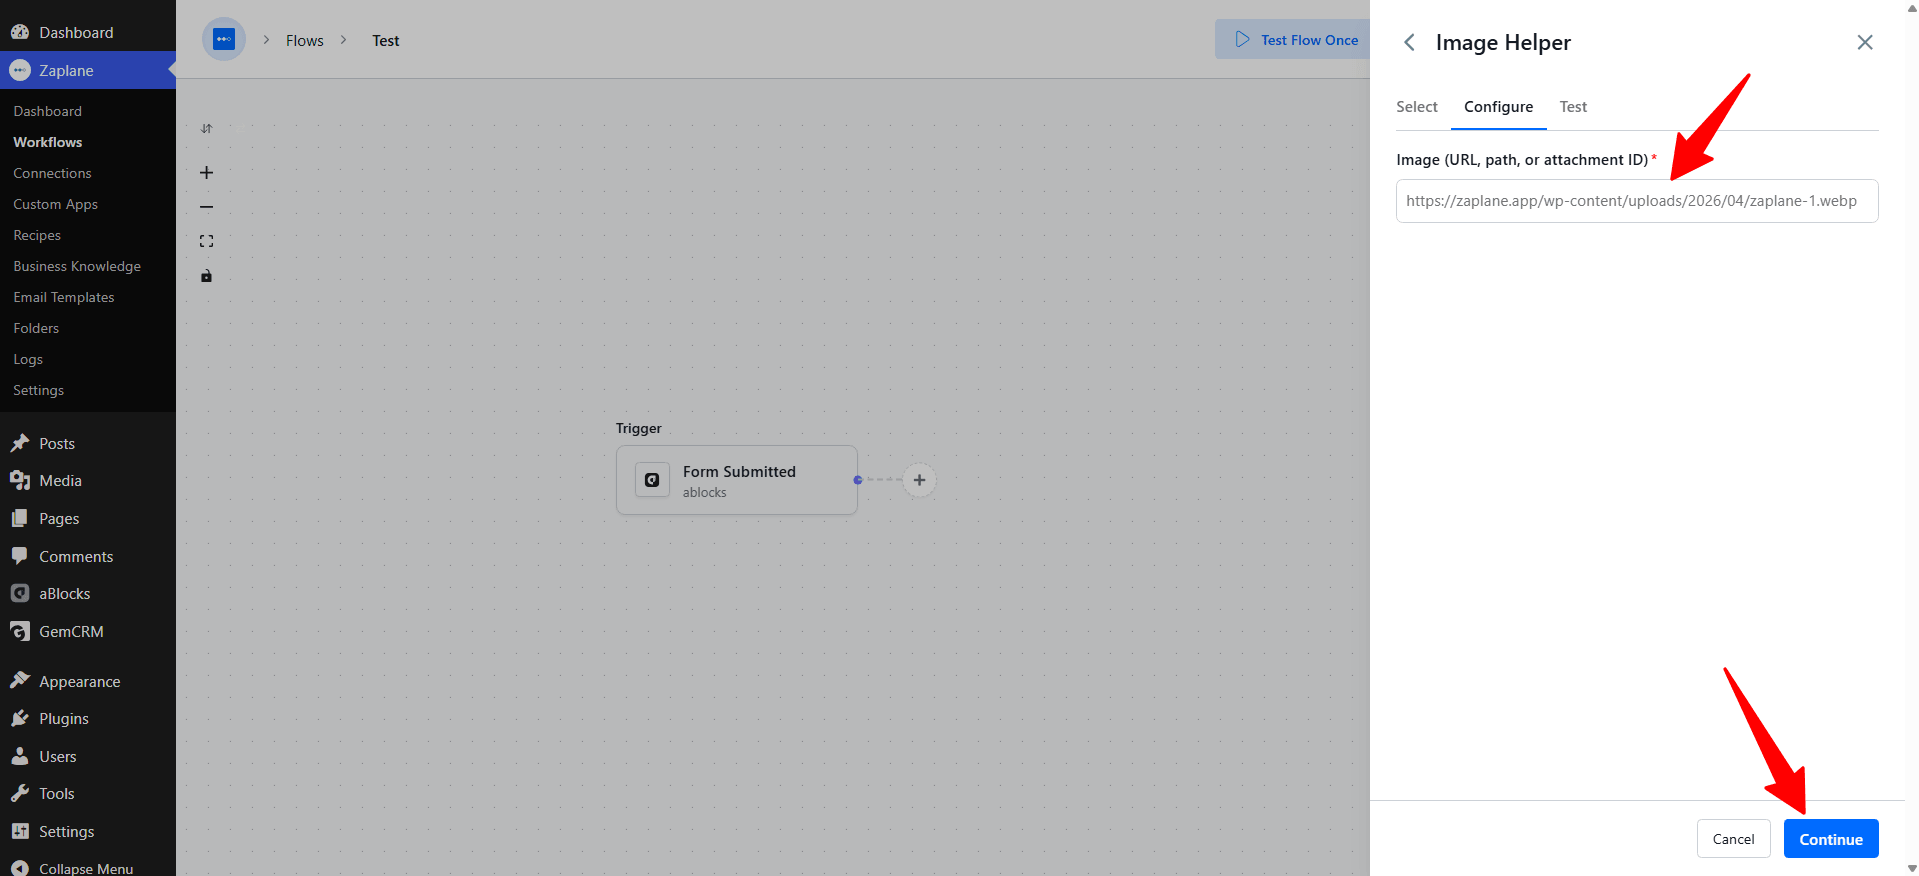Open Business Knowledge submenu item
Viewport: 1919px width, 876px height.
click(77, 266)
